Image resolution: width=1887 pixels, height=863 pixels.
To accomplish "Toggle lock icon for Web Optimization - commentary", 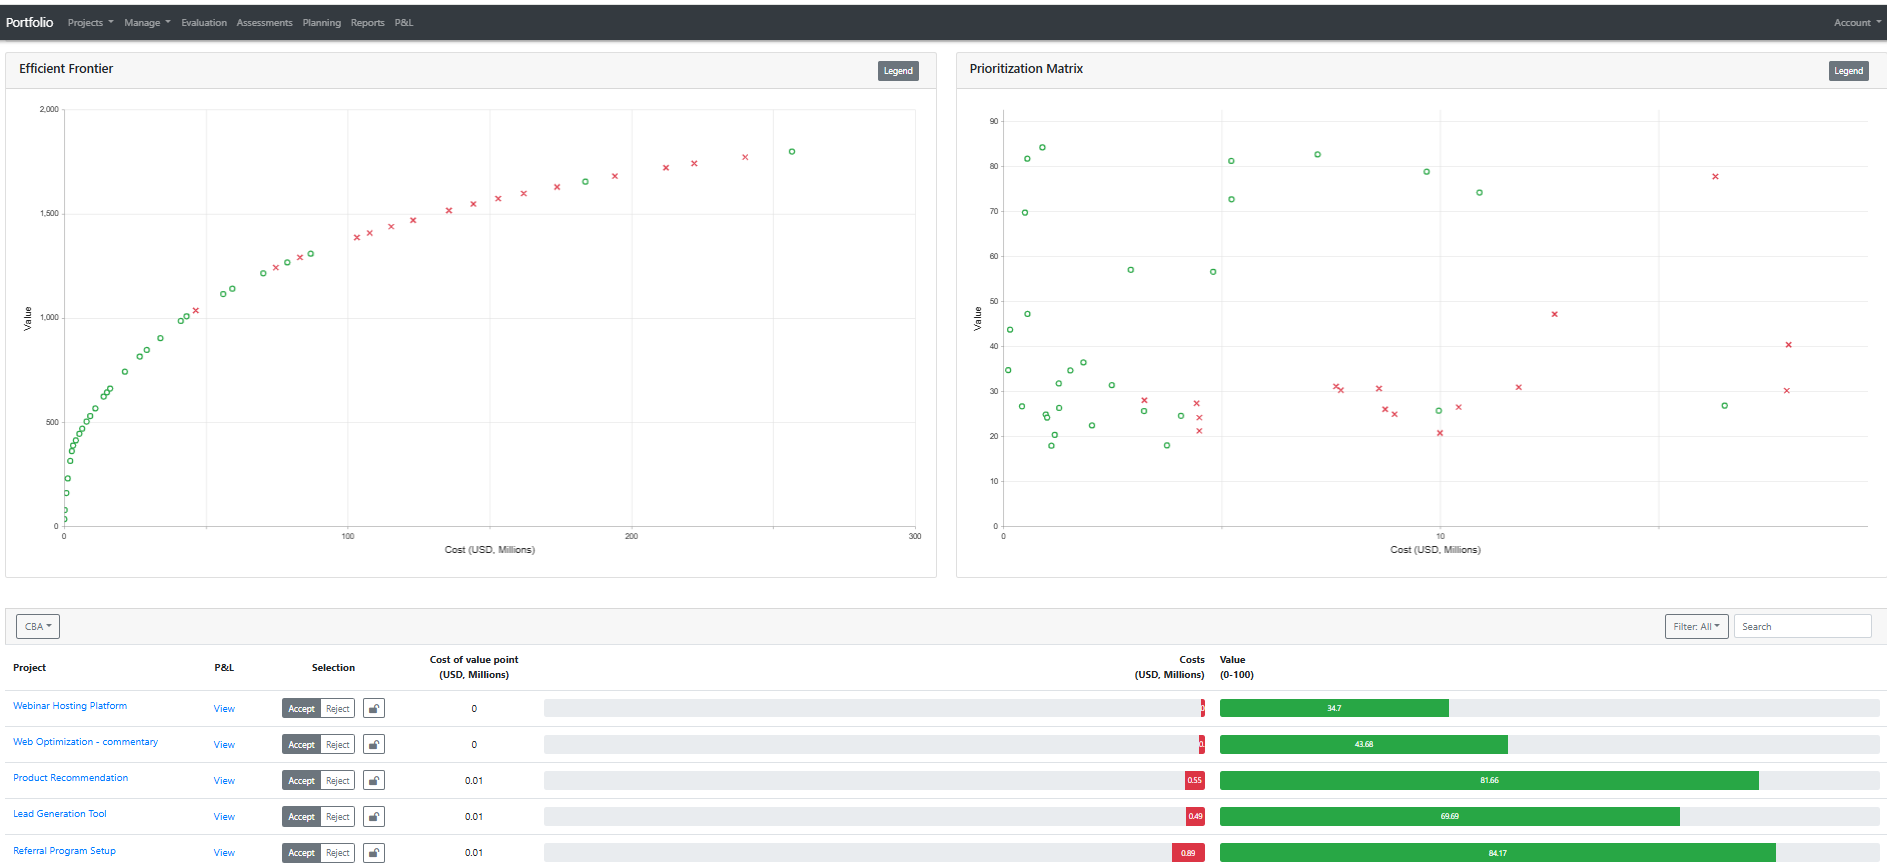I will pos(374,745).
